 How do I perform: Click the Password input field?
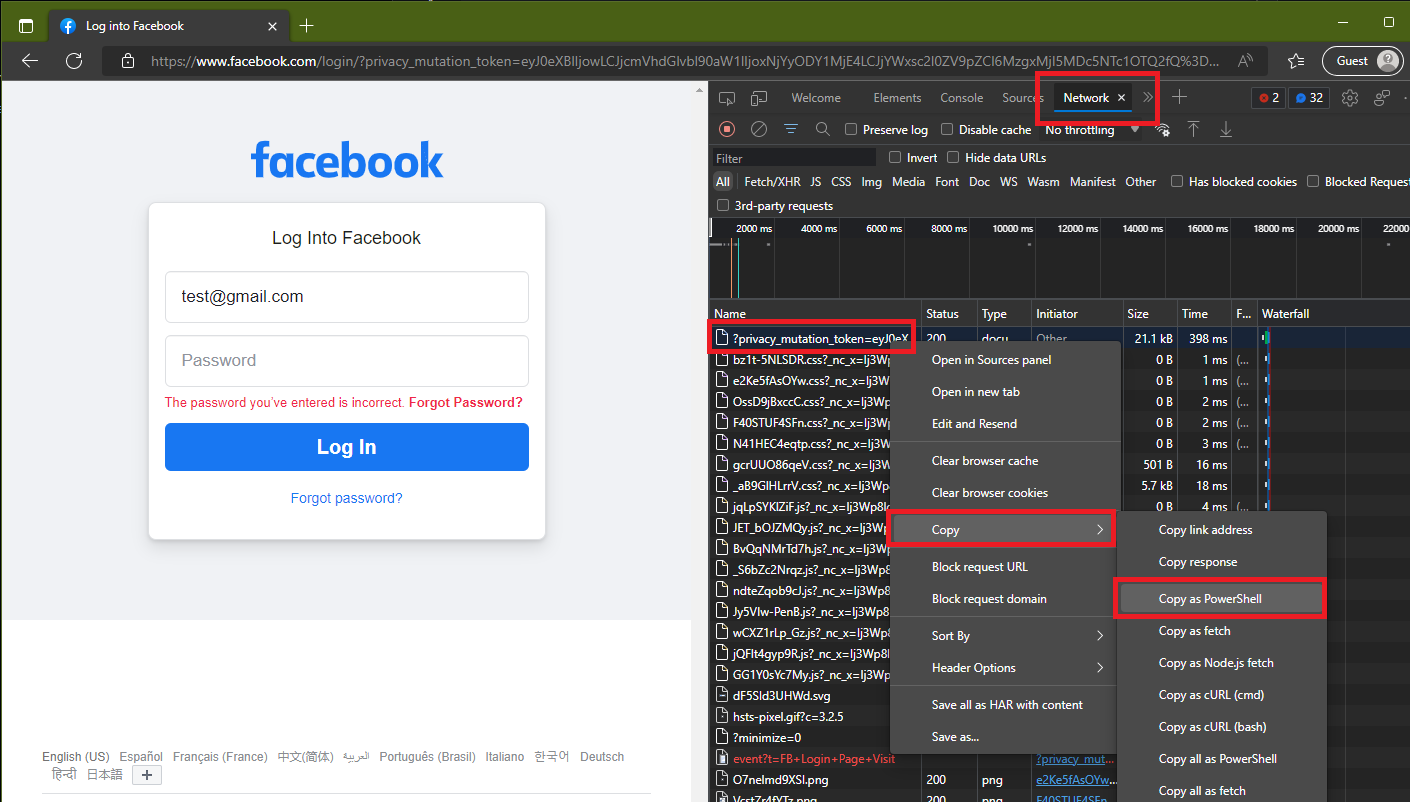tap(347, 361)
